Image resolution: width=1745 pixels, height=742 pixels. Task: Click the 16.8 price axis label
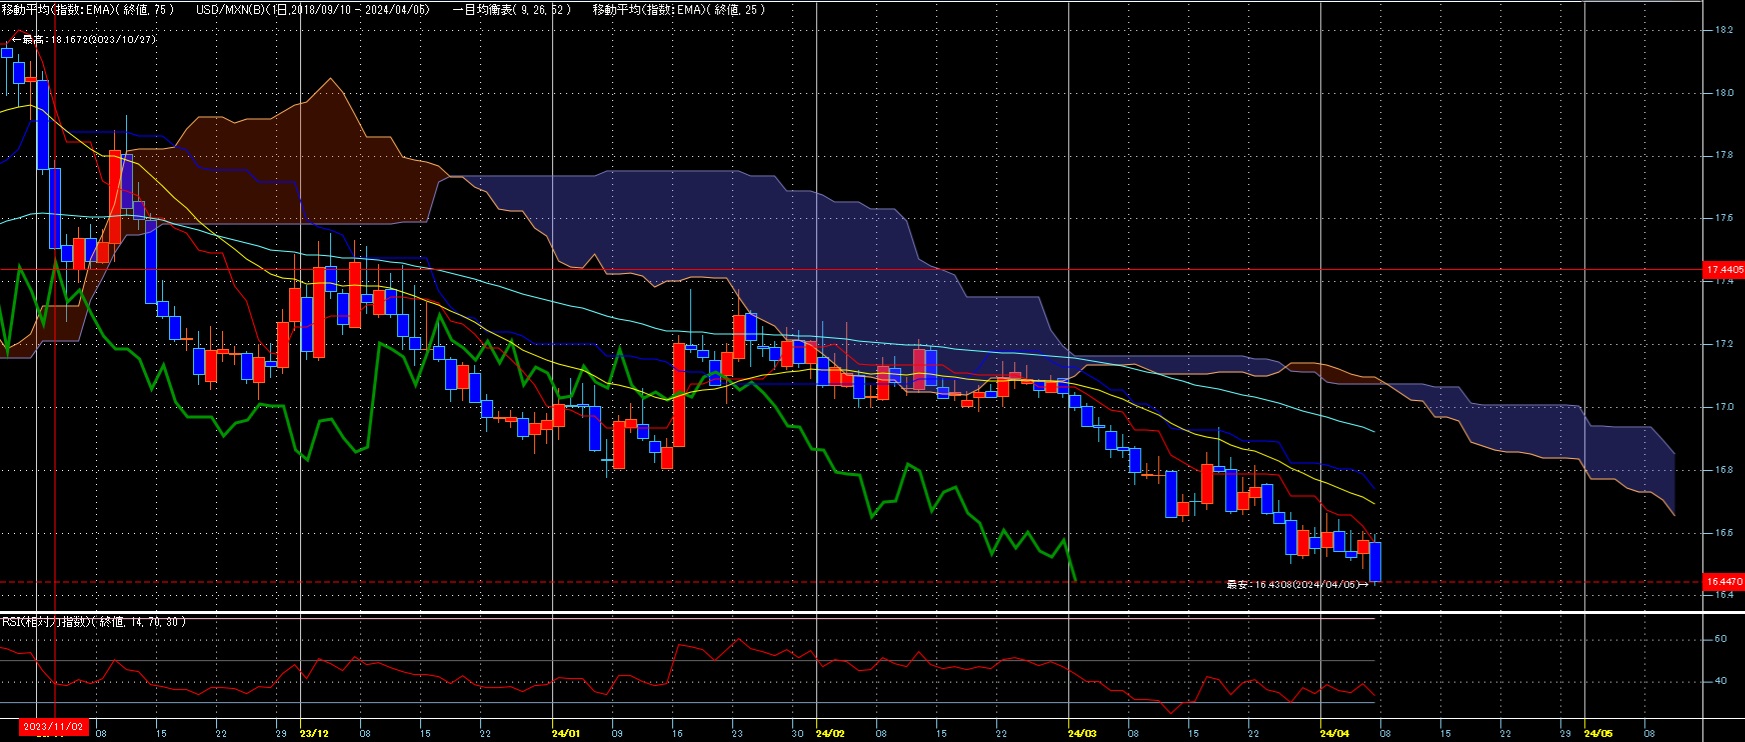(1724, 470)
